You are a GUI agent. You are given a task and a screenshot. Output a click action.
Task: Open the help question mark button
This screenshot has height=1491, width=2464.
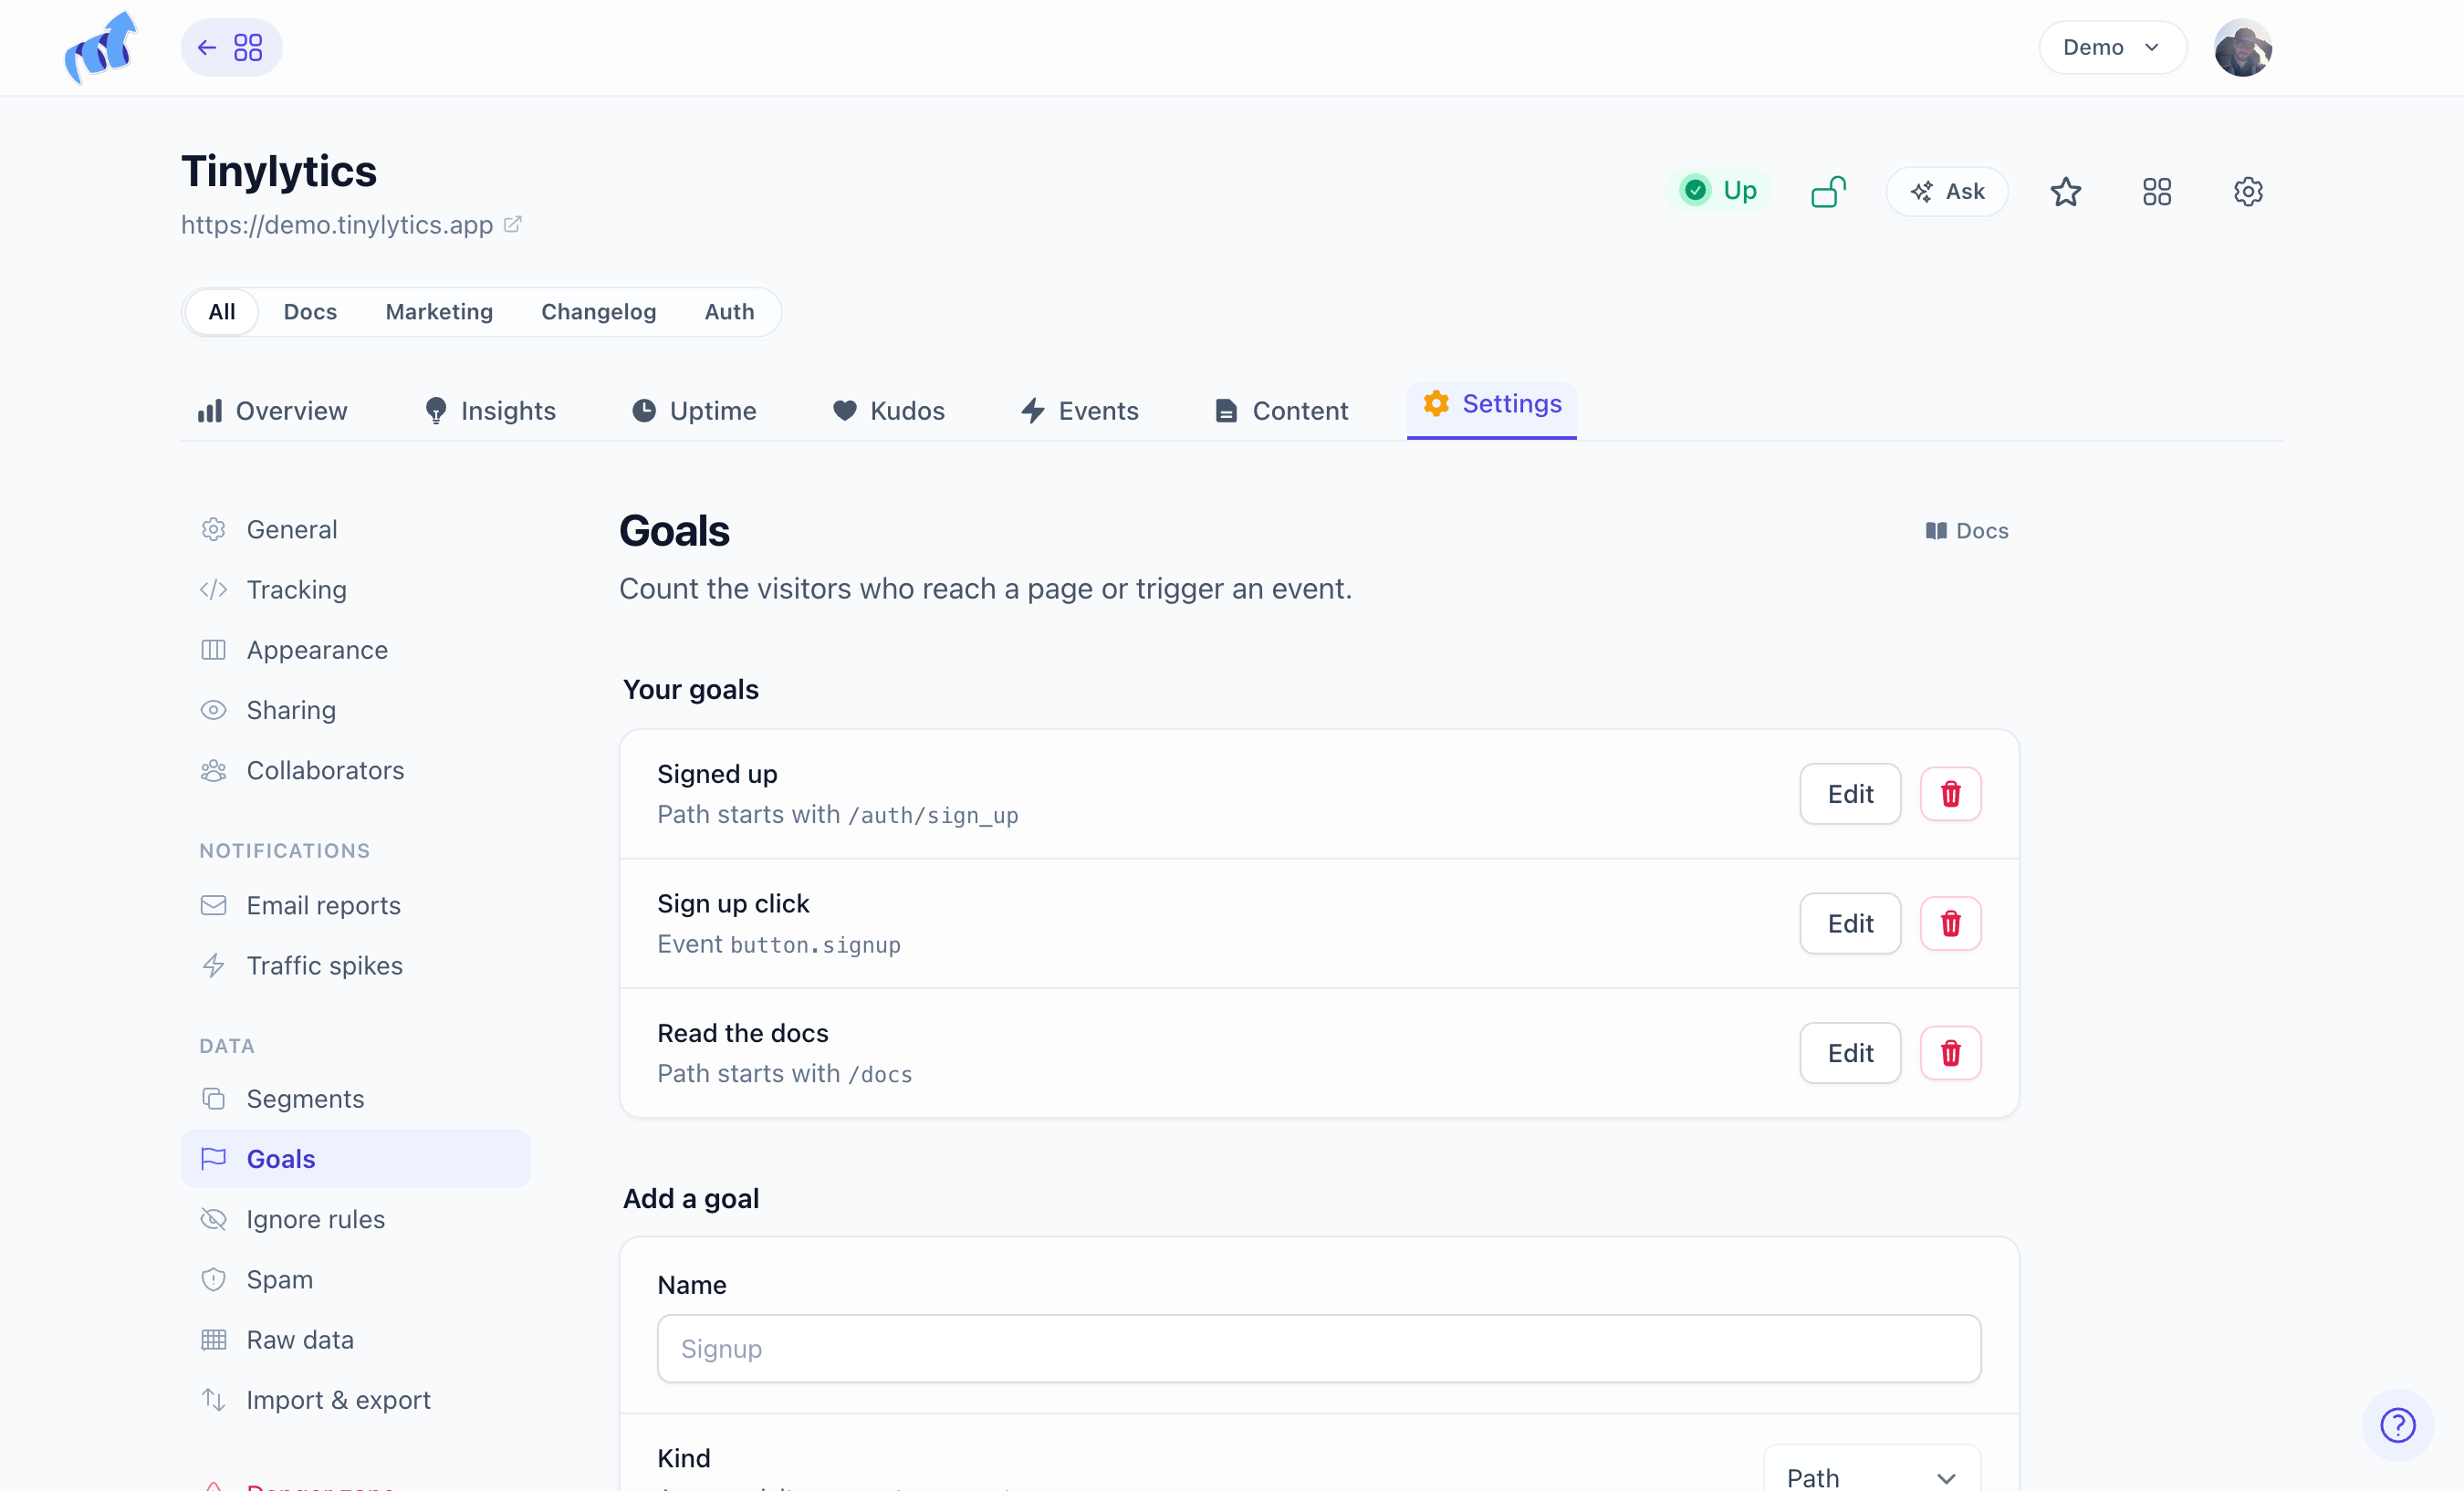click(x=2397, y=1425)
